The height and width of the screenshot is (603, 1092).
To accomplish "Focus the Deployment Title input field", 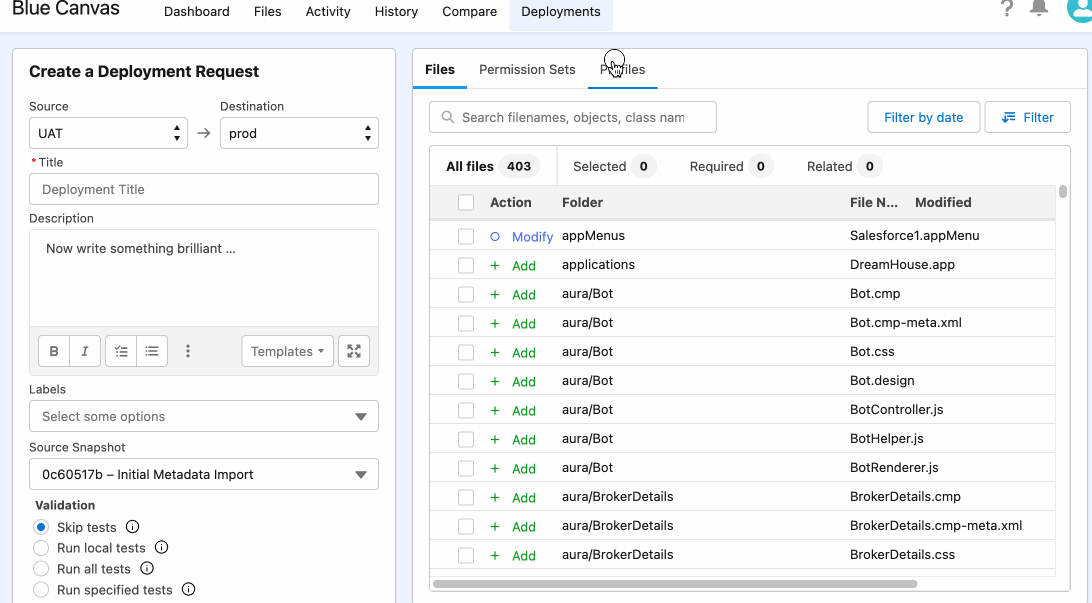I will [203, 189].
